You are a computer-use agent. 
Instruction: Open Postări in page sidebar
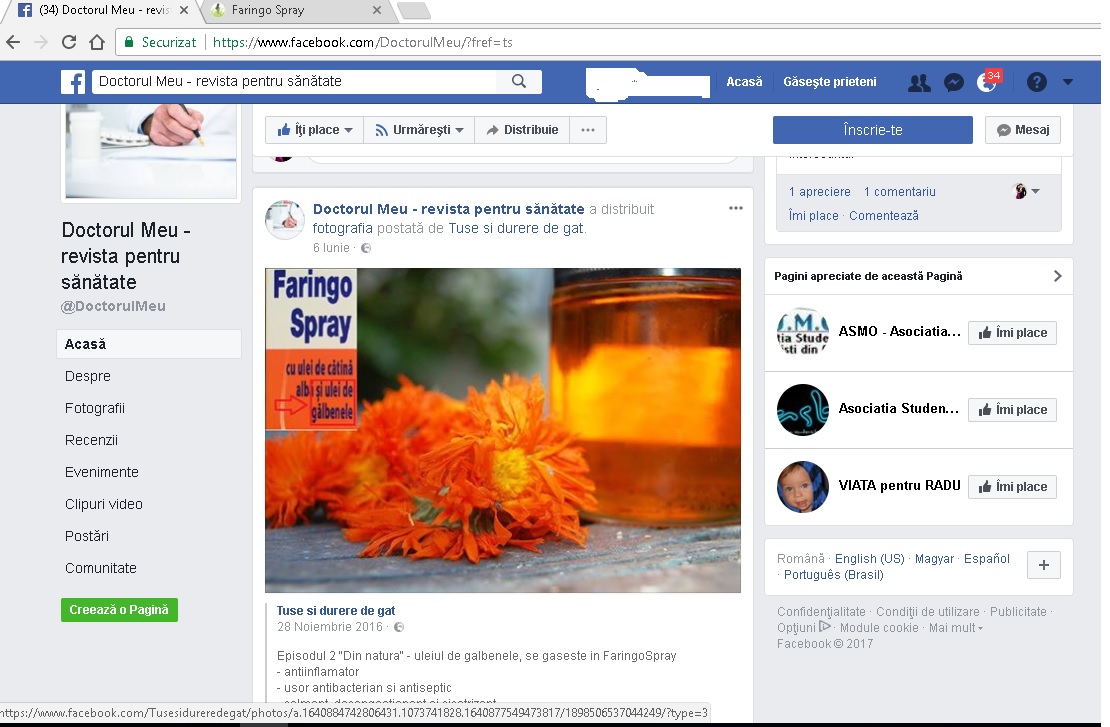[87, 536]
